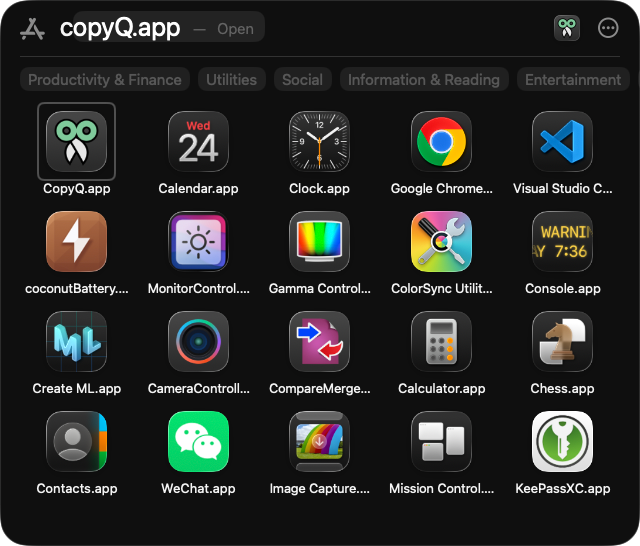The height and width of the screenshot is (546, 640).
Task: Launch ColorSync Utility
Action: tap(442, 242)
